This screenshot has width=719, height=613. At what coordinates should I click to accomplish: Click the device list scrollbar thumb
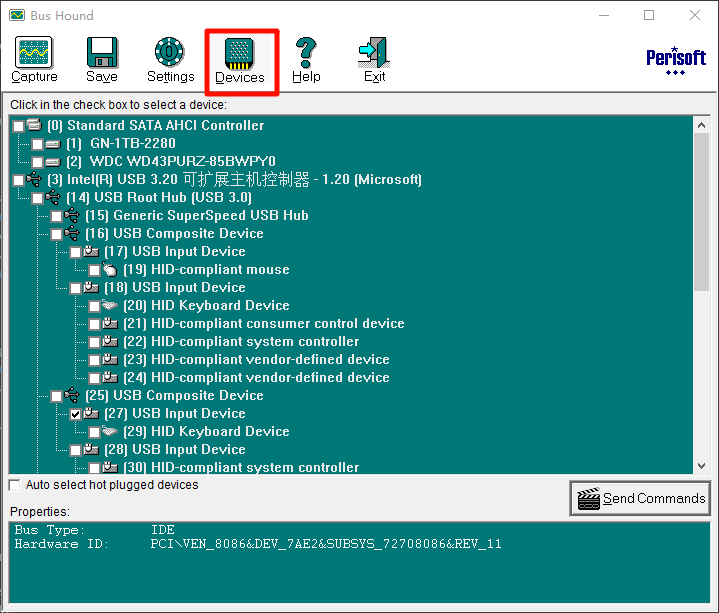701,212
